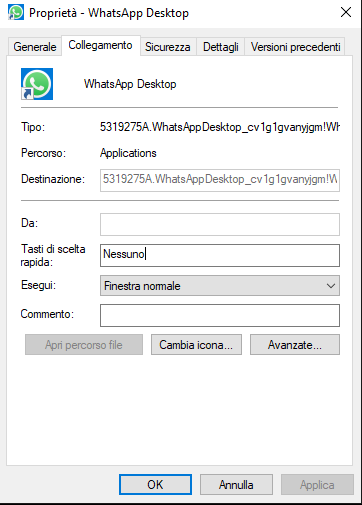This screenshot has height=505, width=362.
Task: Click into the Commento field
Action: point(220,315)
